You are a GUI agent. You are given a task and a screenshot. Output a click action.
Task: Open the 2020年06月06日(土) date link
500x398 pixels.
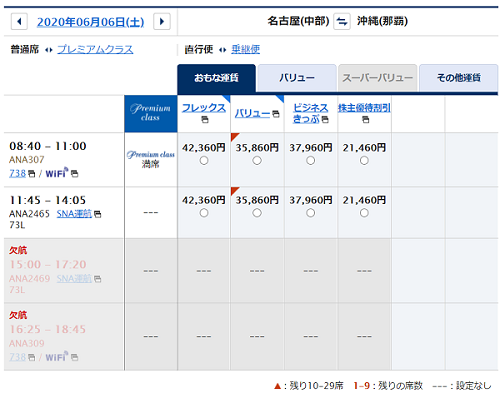90,22
